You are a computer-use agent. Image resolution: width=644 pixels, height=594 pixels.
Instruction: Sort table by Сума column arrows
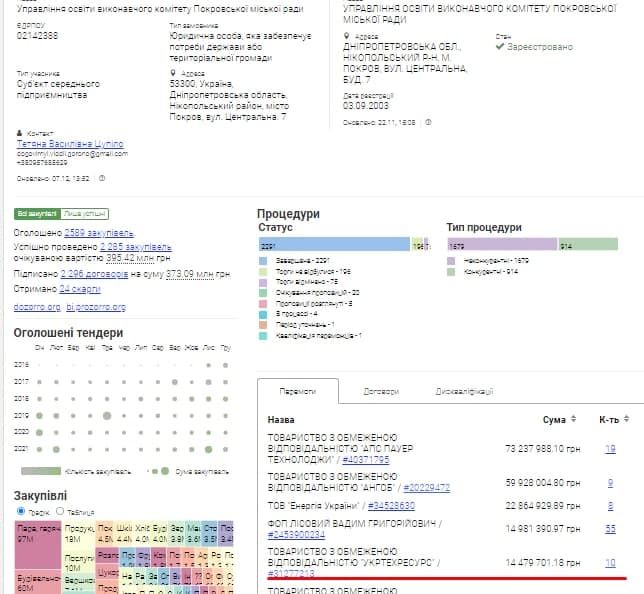(575, 420)
